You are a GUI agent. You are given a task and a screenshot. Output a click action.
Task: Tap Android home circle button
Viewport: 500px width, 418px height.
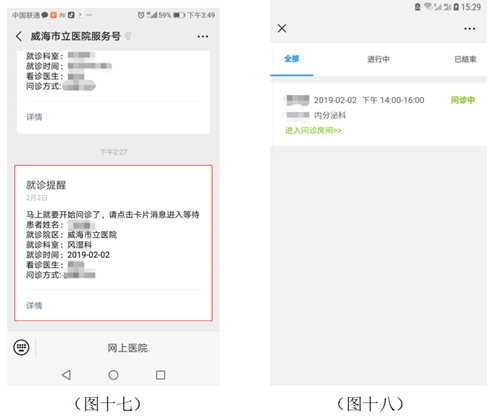(113, 375)
